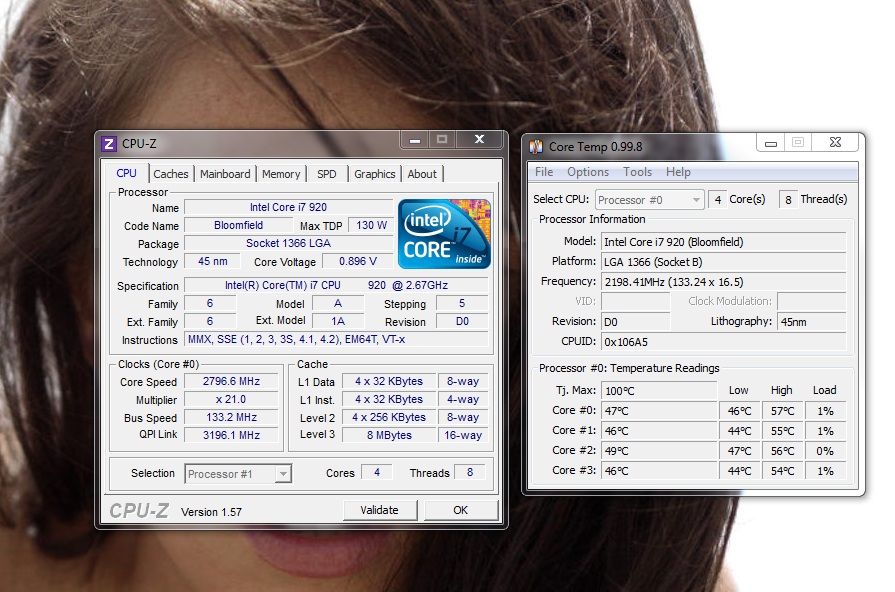Click the Core #0 temperature 47°C
The image size is (895, 592).
pos(659,411)
